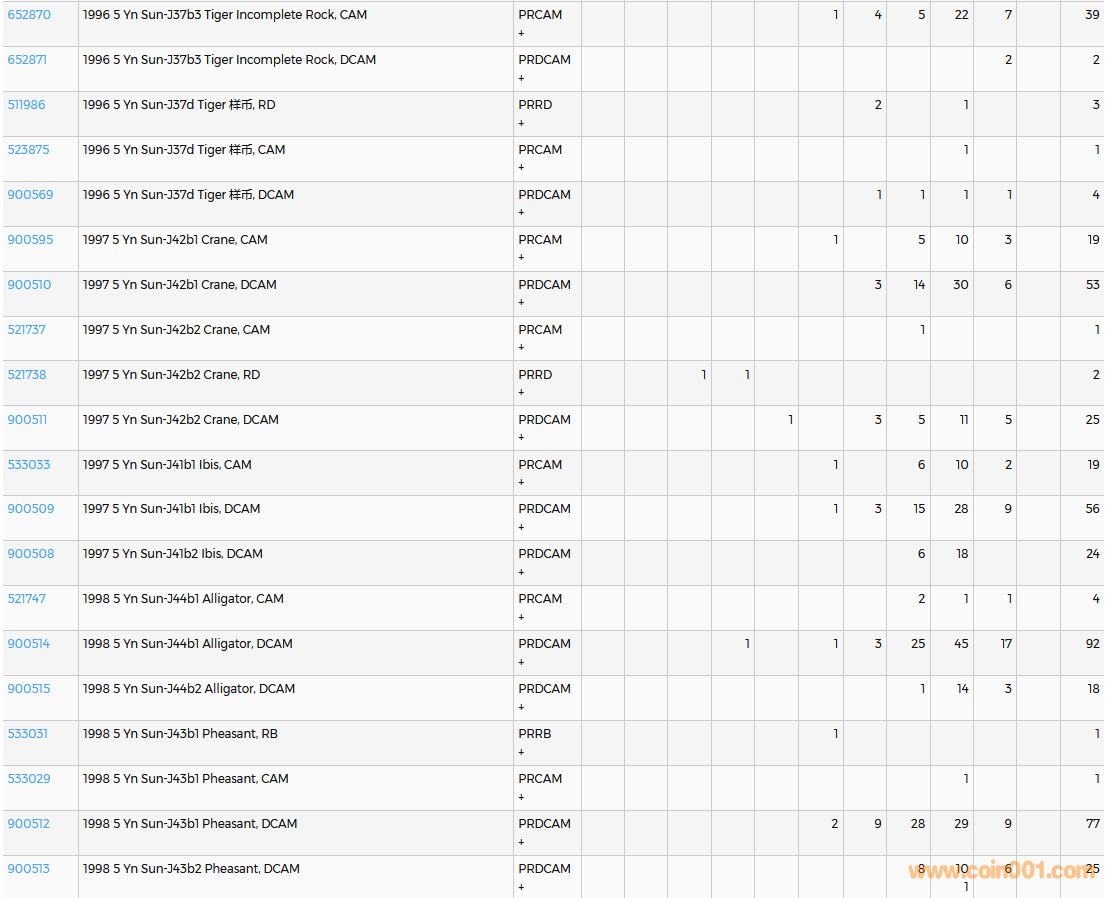Screen dimensions: 1108x898
Task: Expand plus under PRDCAM for 900515 Alligator
Action: 521,707
